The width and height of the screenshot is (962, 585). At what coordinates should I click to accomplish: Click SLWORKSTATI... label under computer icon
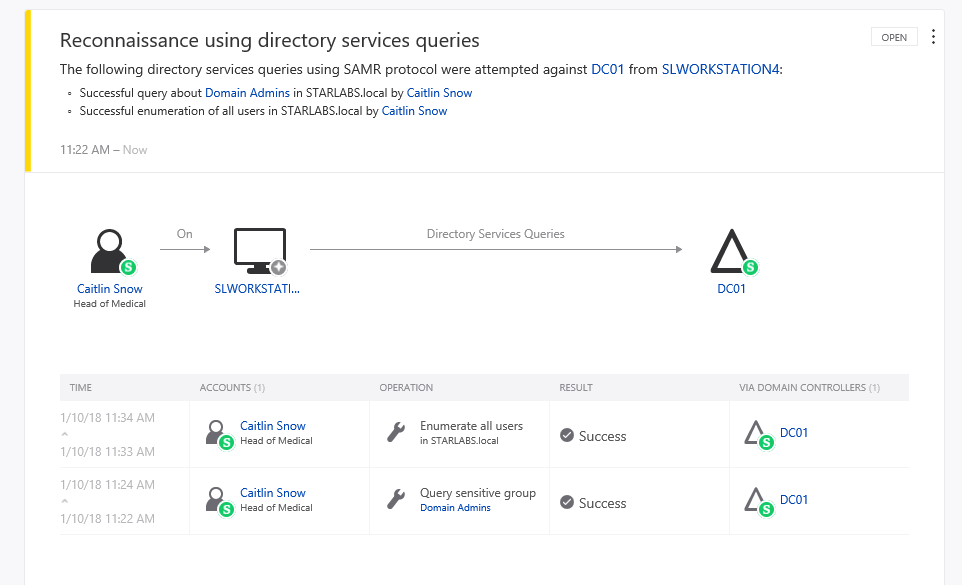257,289
